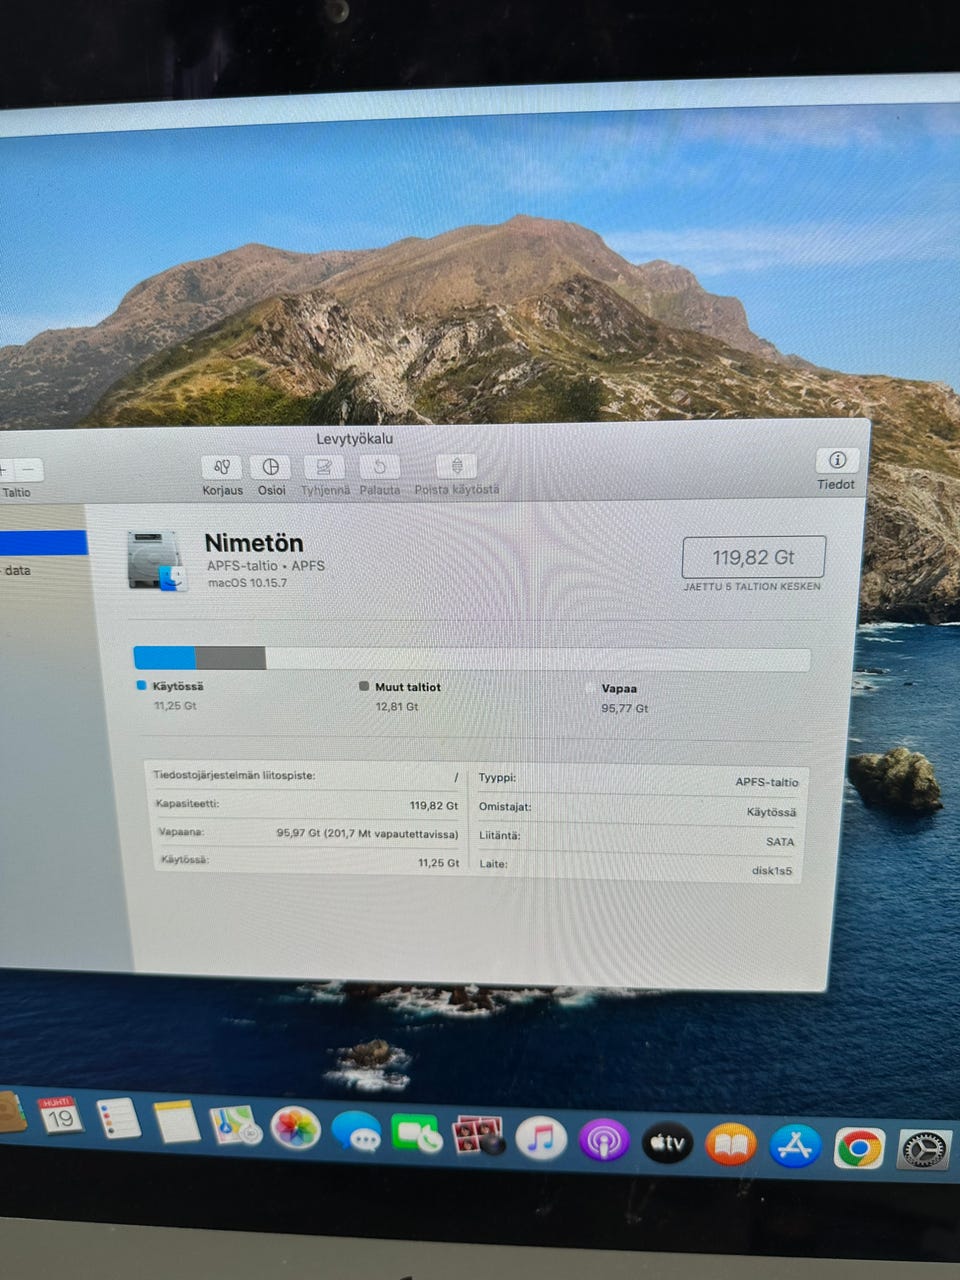
Task: Open System Preferences from the Dock
Action: 924,1151
